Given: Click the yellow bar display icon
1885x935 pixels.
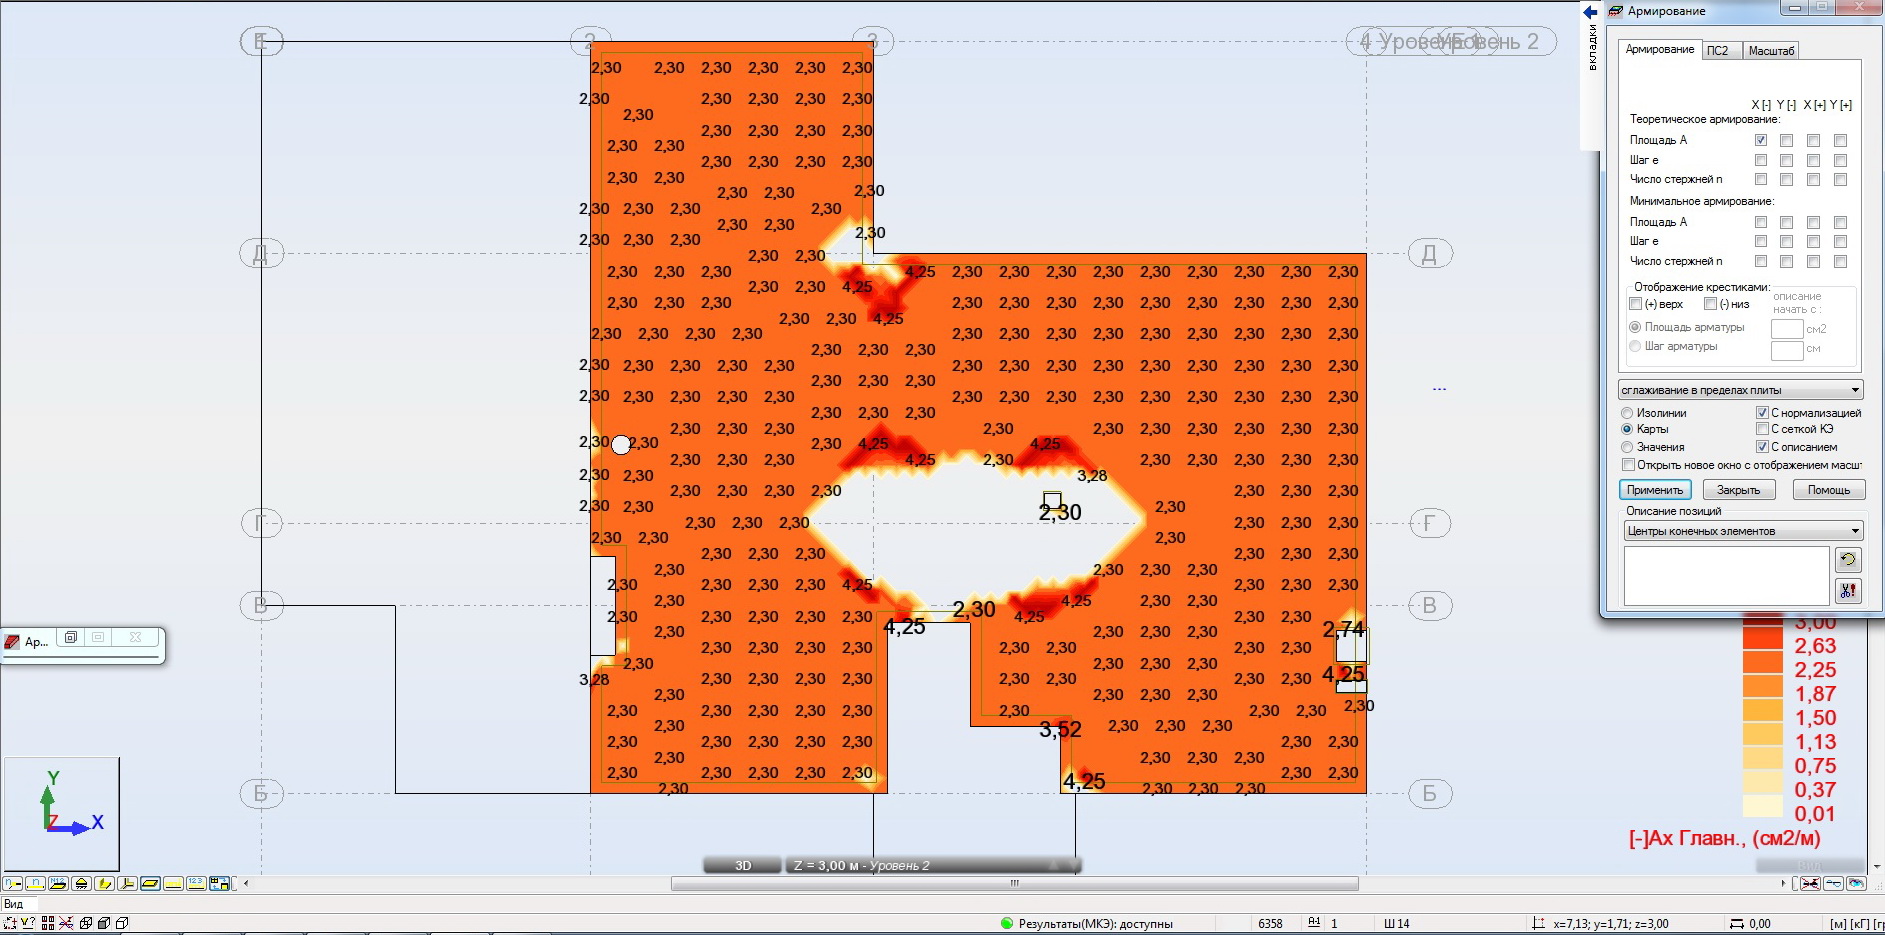Looking at the screenshot, I should coord(173,883).
